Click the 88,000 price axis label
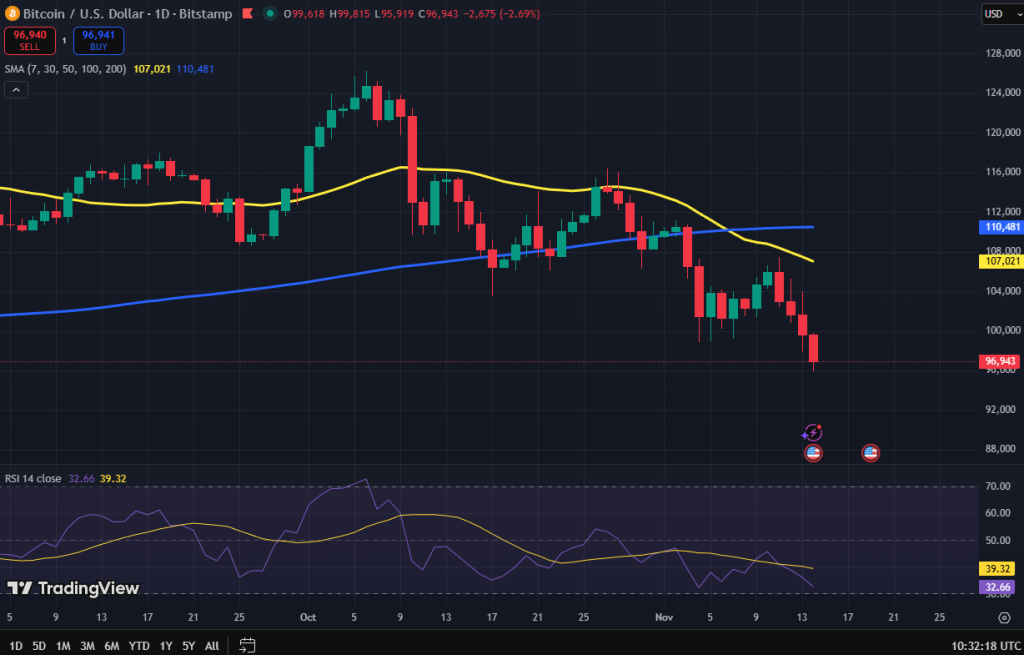1024x655 pixels. (1002, 449)
